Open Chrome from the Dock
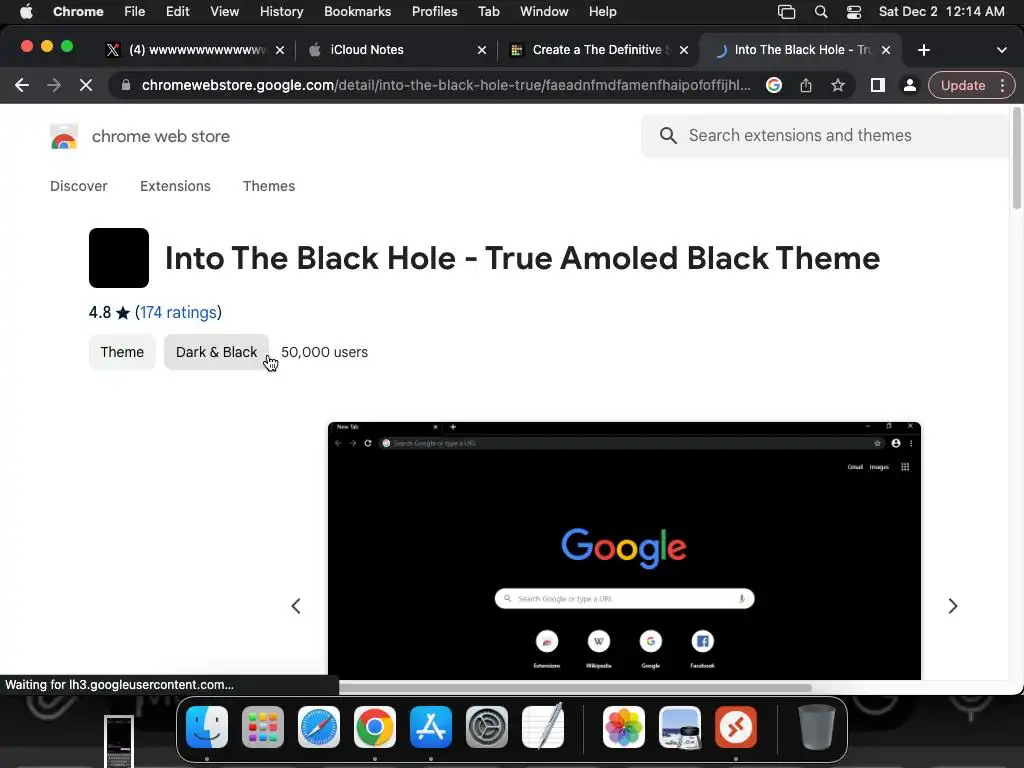 pyautogui.click(x=375, y=727)
